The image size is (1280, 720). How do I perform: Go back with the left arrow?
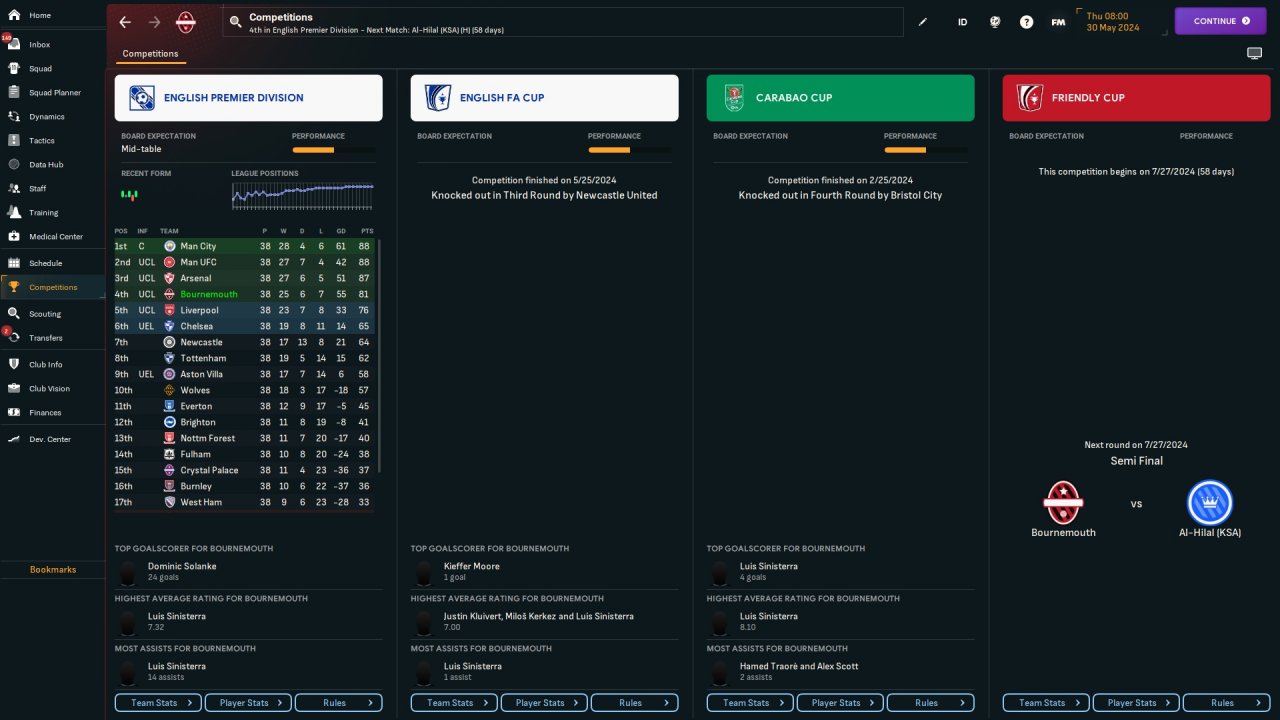125,22
